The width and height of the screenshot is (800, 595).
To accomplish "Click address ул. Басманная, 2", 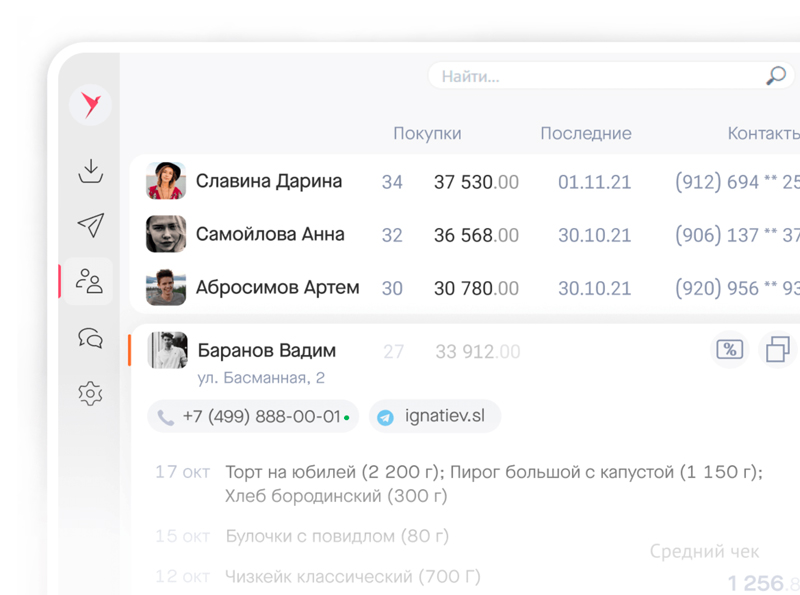I will point(261,378).
